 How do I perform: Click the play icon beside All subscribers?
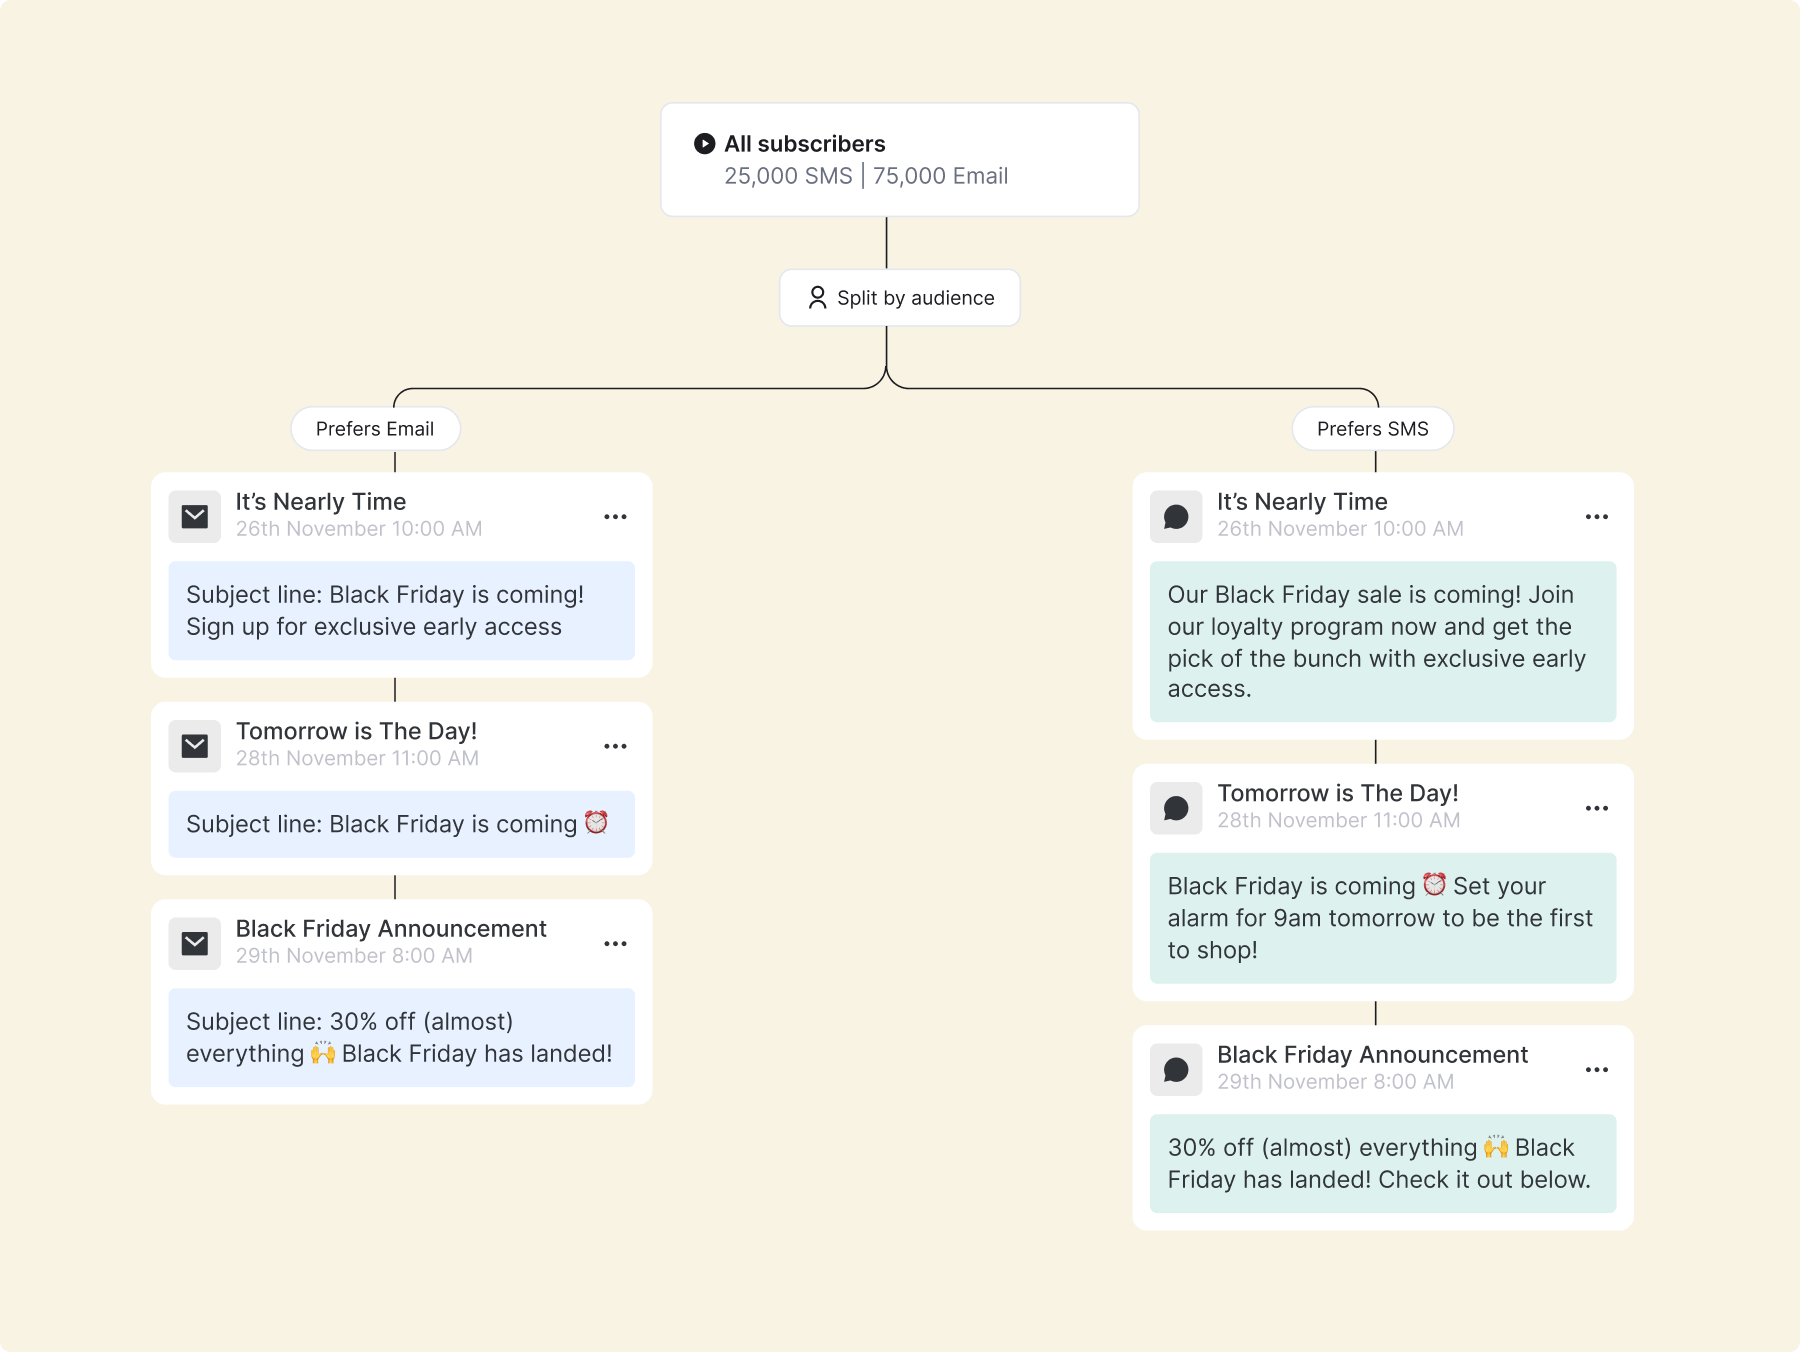tap(704, 144)
